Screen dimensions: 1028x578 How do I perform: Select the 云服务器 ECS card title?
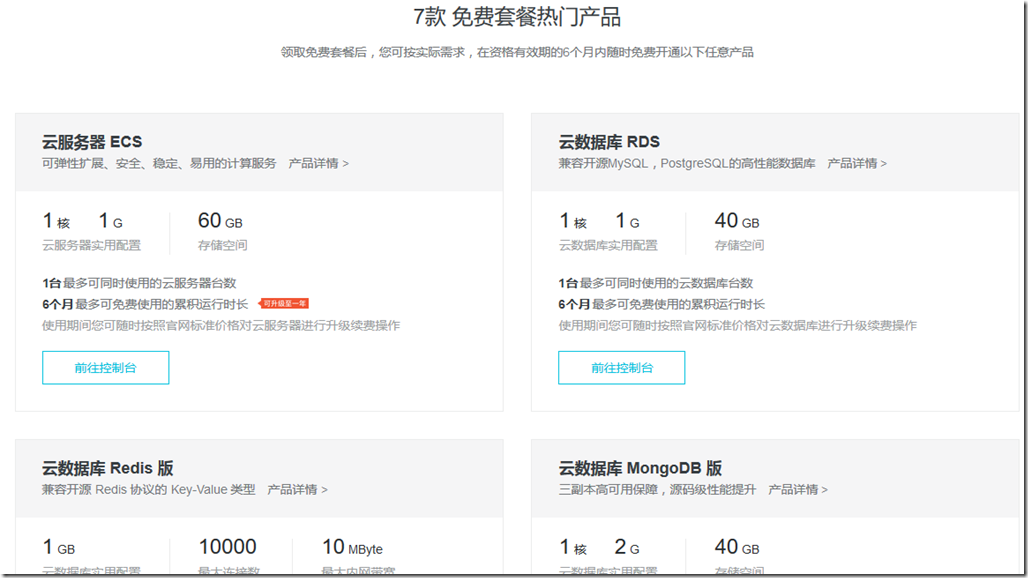[92, 142]
